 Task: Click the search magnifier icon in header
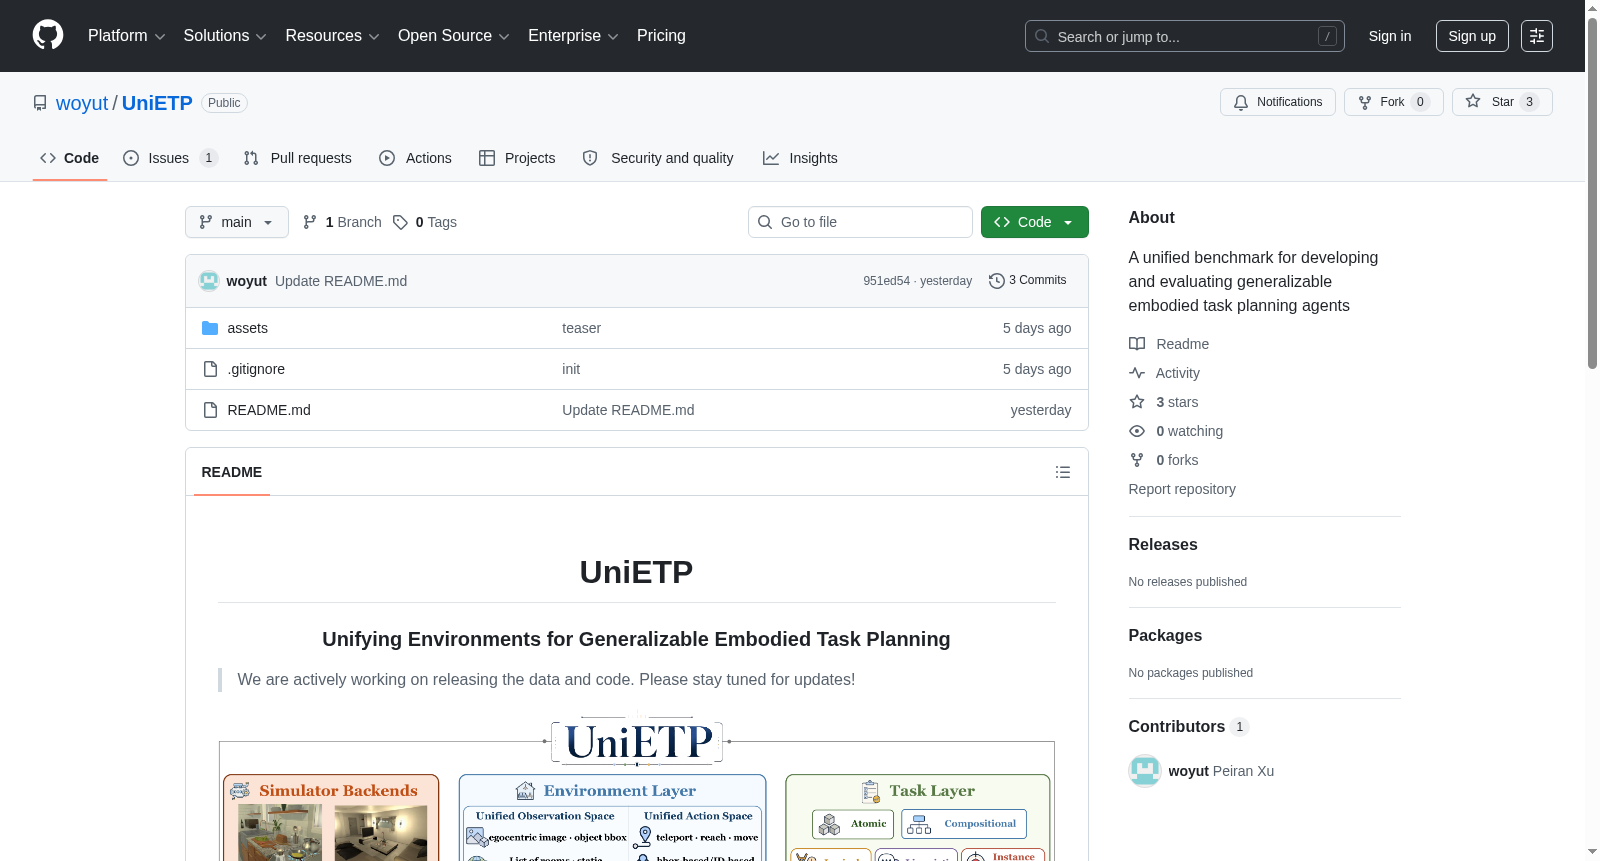coord(1042,36)
